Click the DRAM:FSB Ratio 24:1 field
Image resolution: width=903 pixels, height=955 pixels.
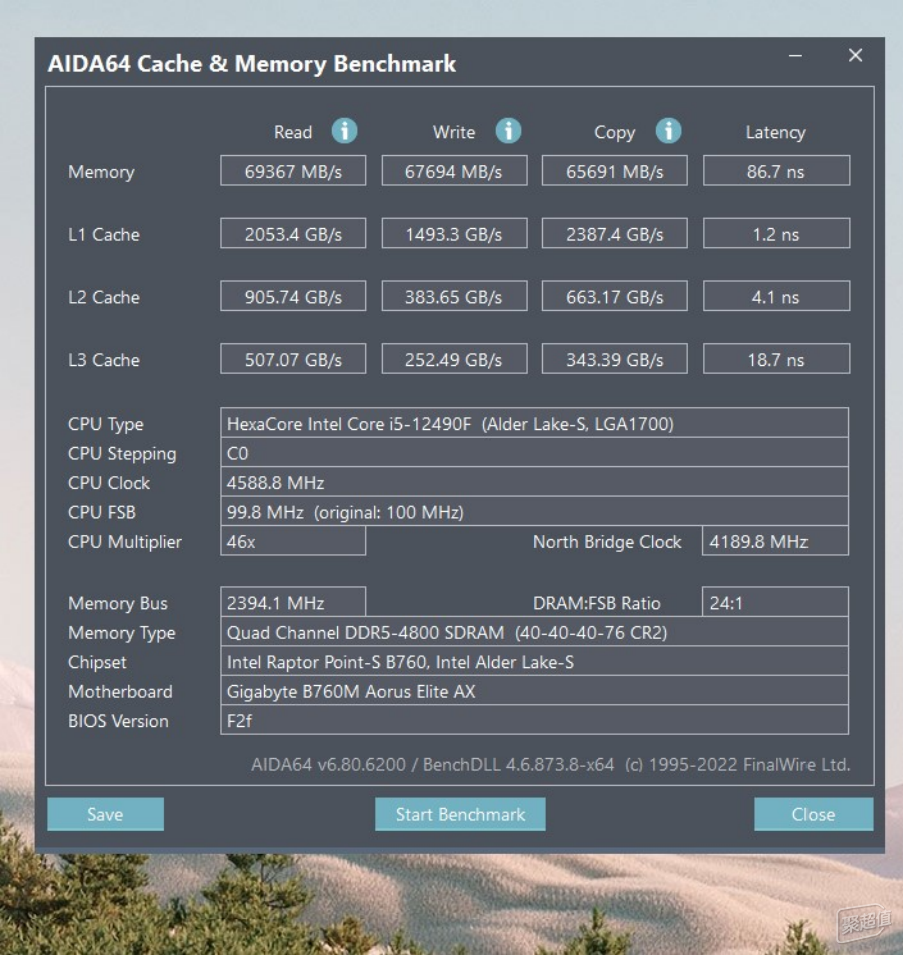(x=775, y=602)
